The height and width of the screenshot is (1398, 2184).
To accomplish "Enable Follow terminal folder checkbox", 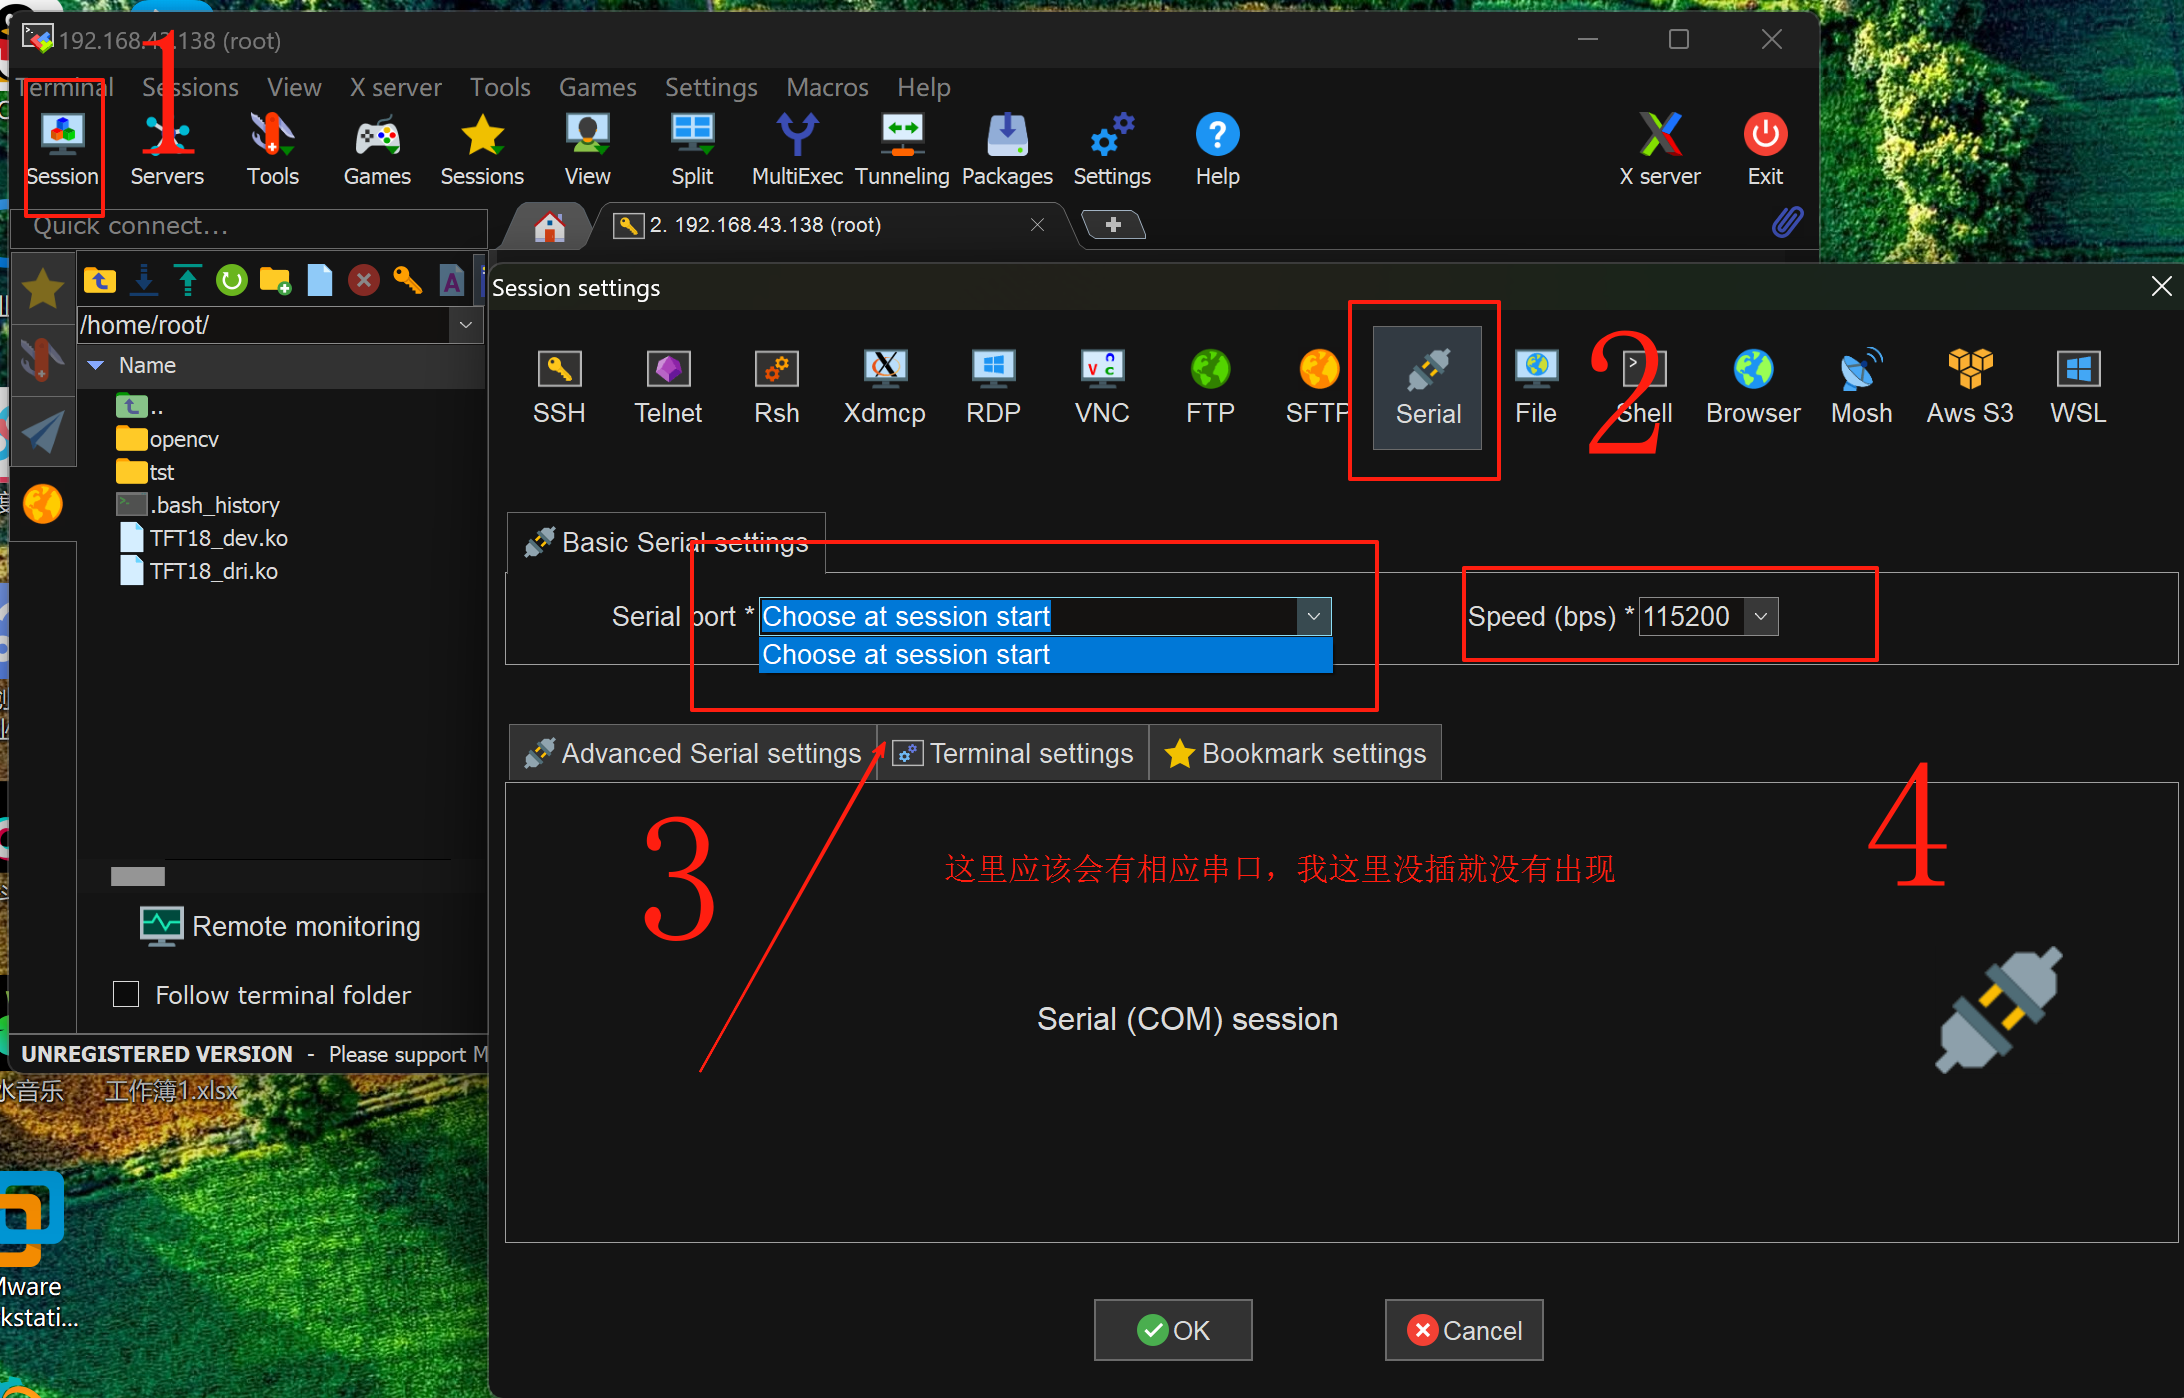I will (x=126, y=994).
